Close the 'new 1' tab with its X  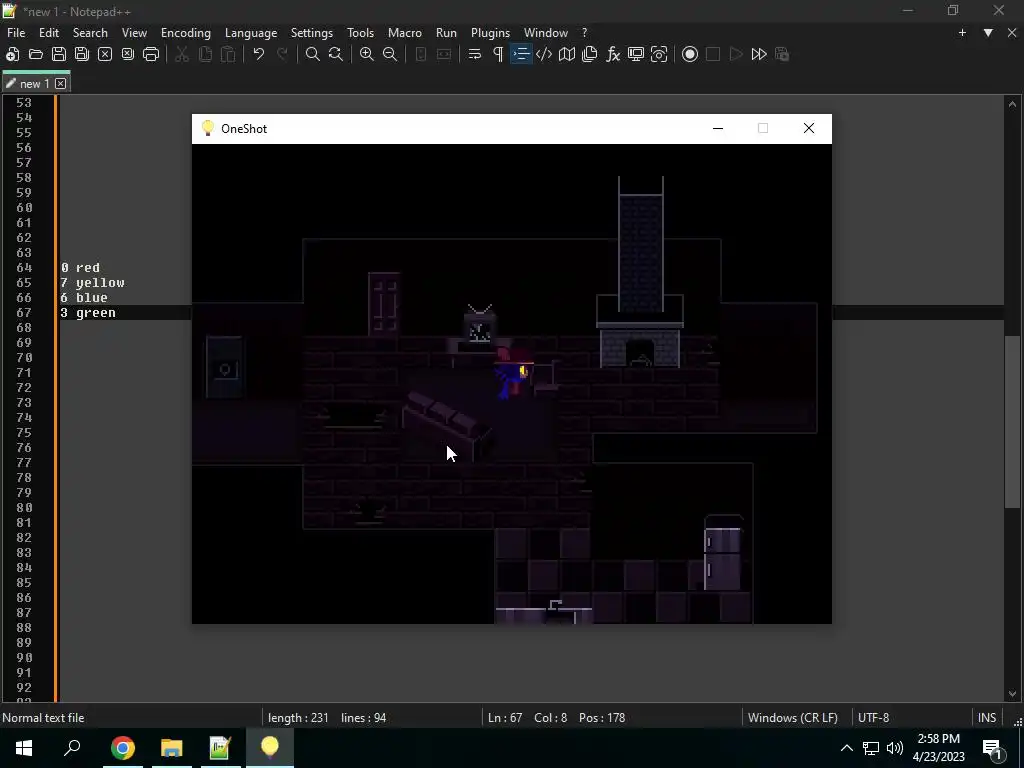61,84
